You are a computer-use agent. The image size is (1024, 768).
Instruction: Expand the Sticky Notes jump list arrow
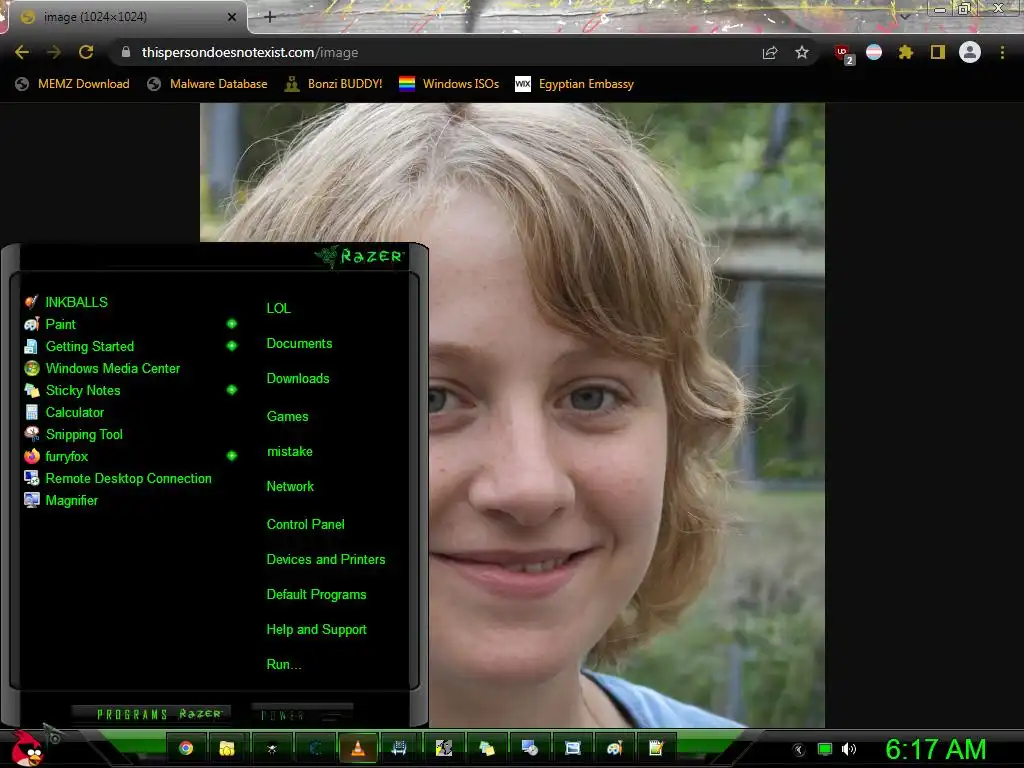232,390
